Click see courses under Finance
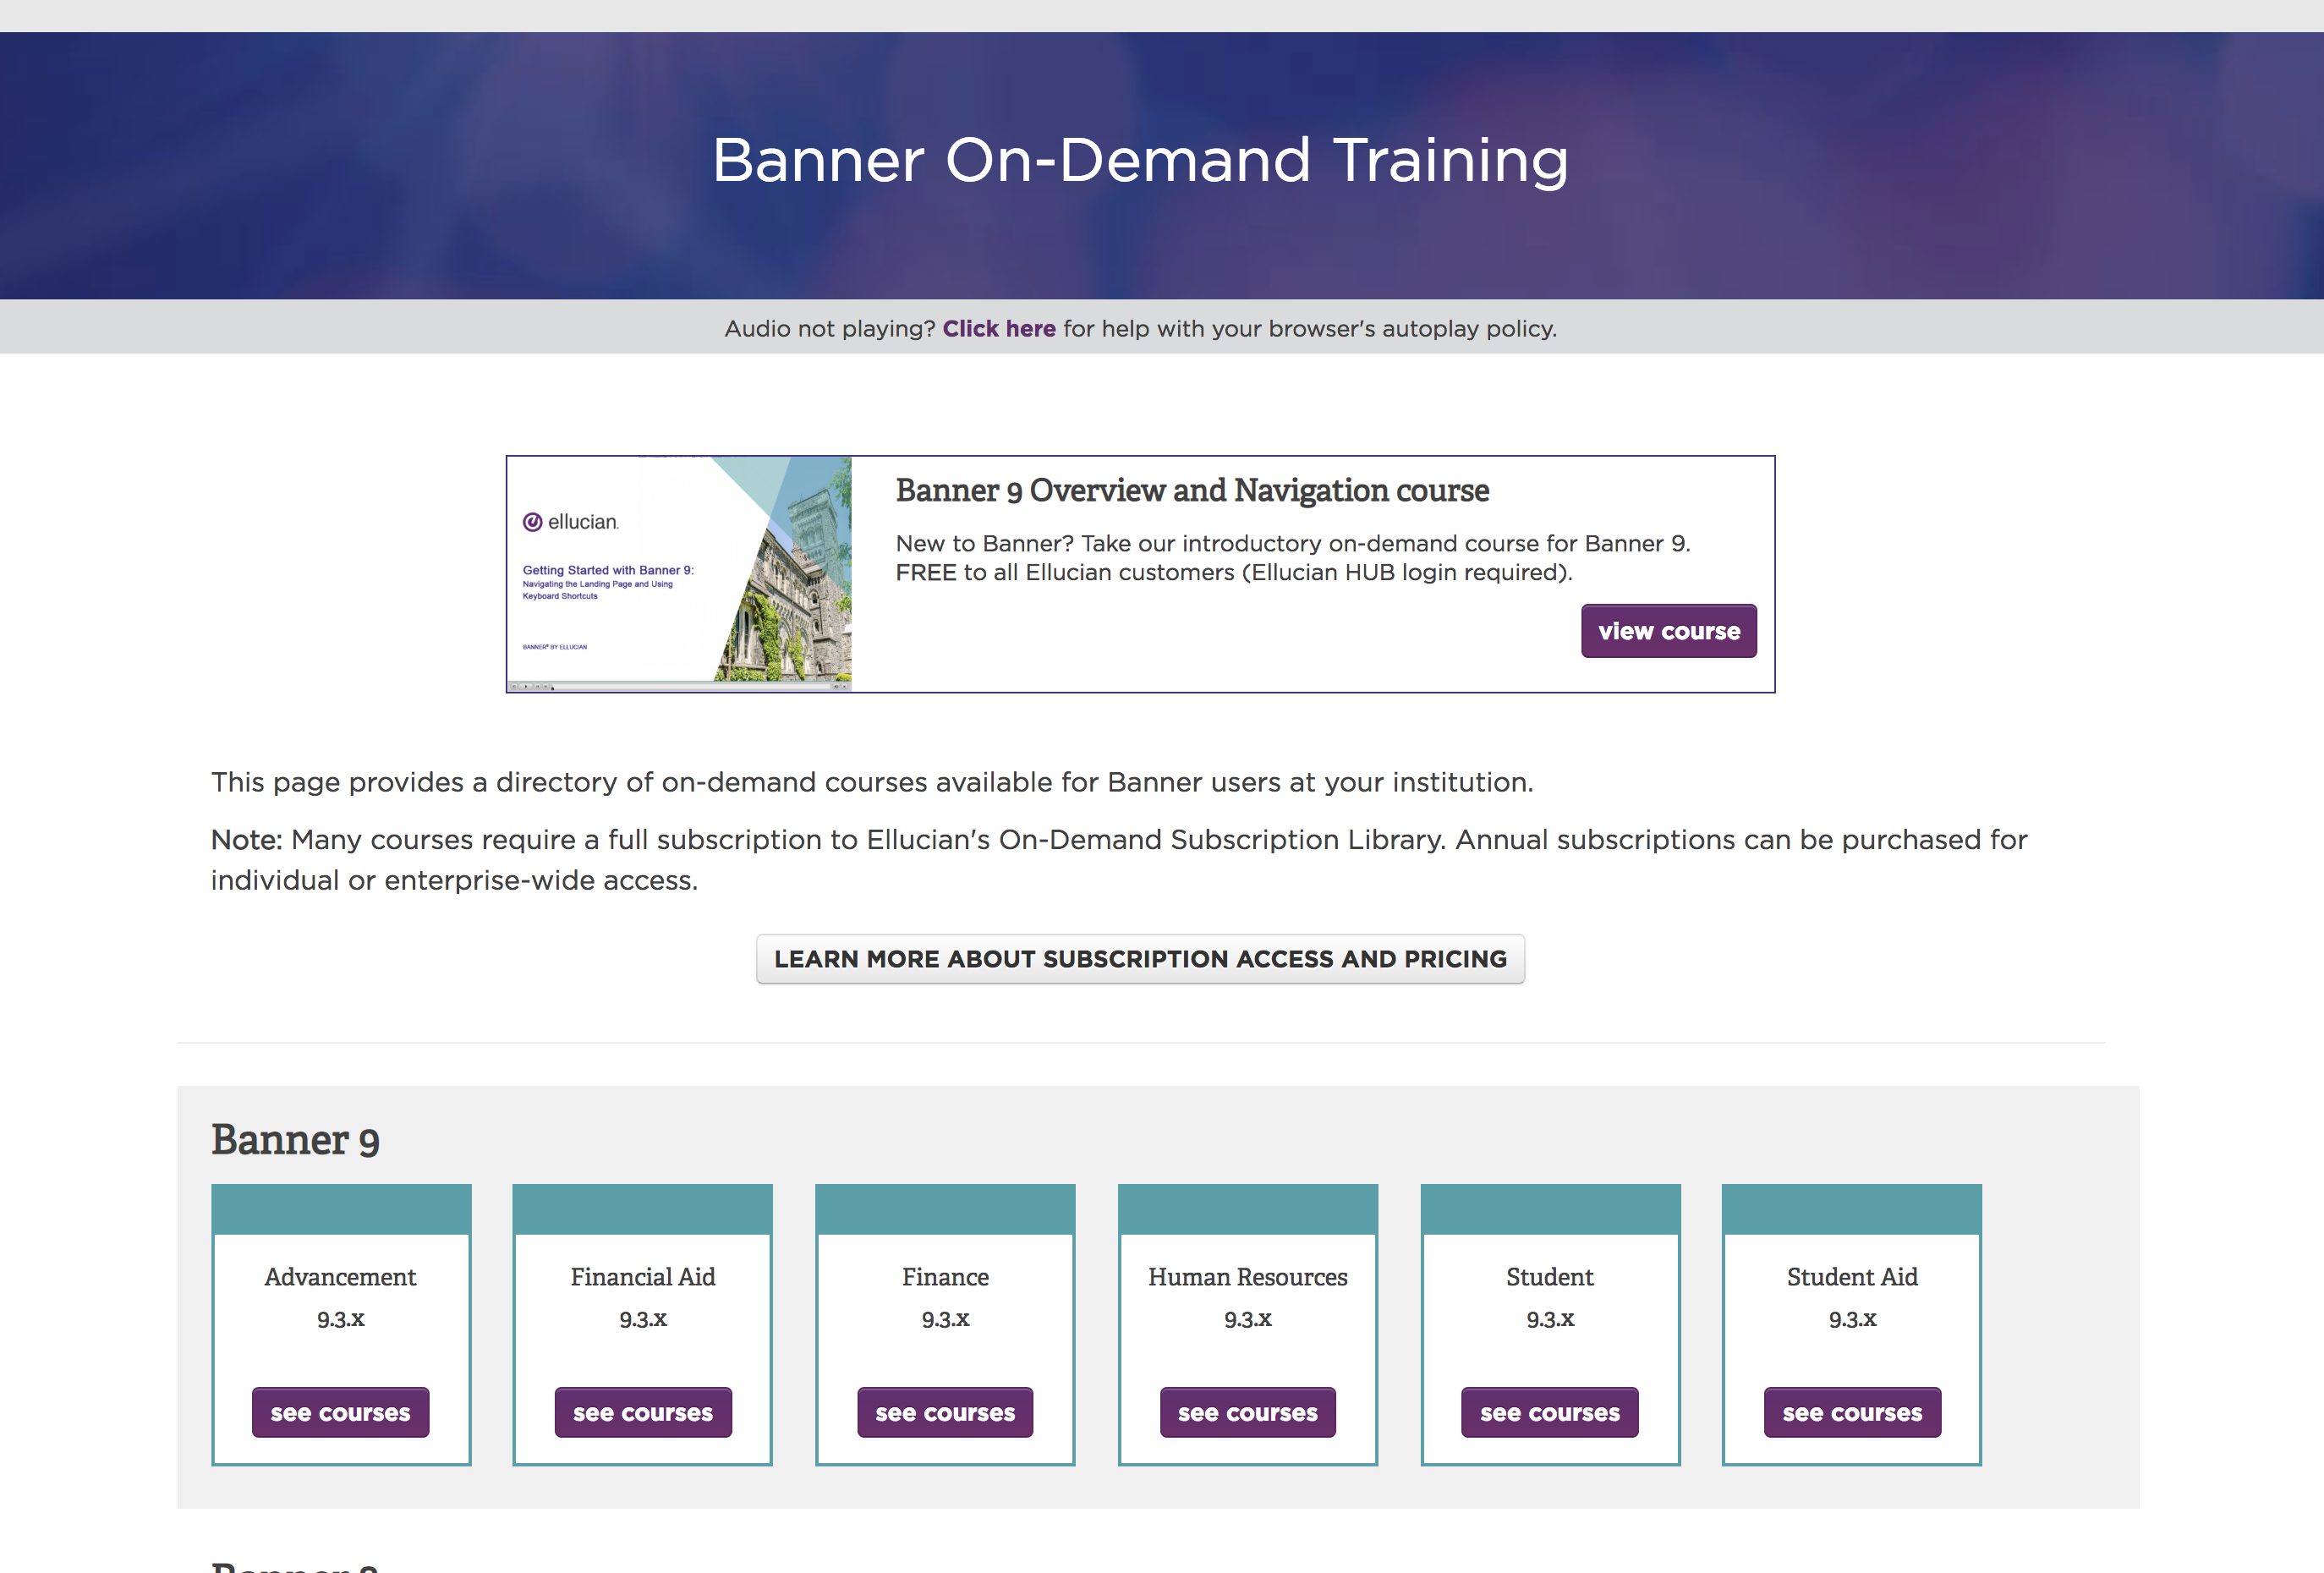Screen dimensions: 2324x1573 pyautogui.click(x=945, y=1412)
